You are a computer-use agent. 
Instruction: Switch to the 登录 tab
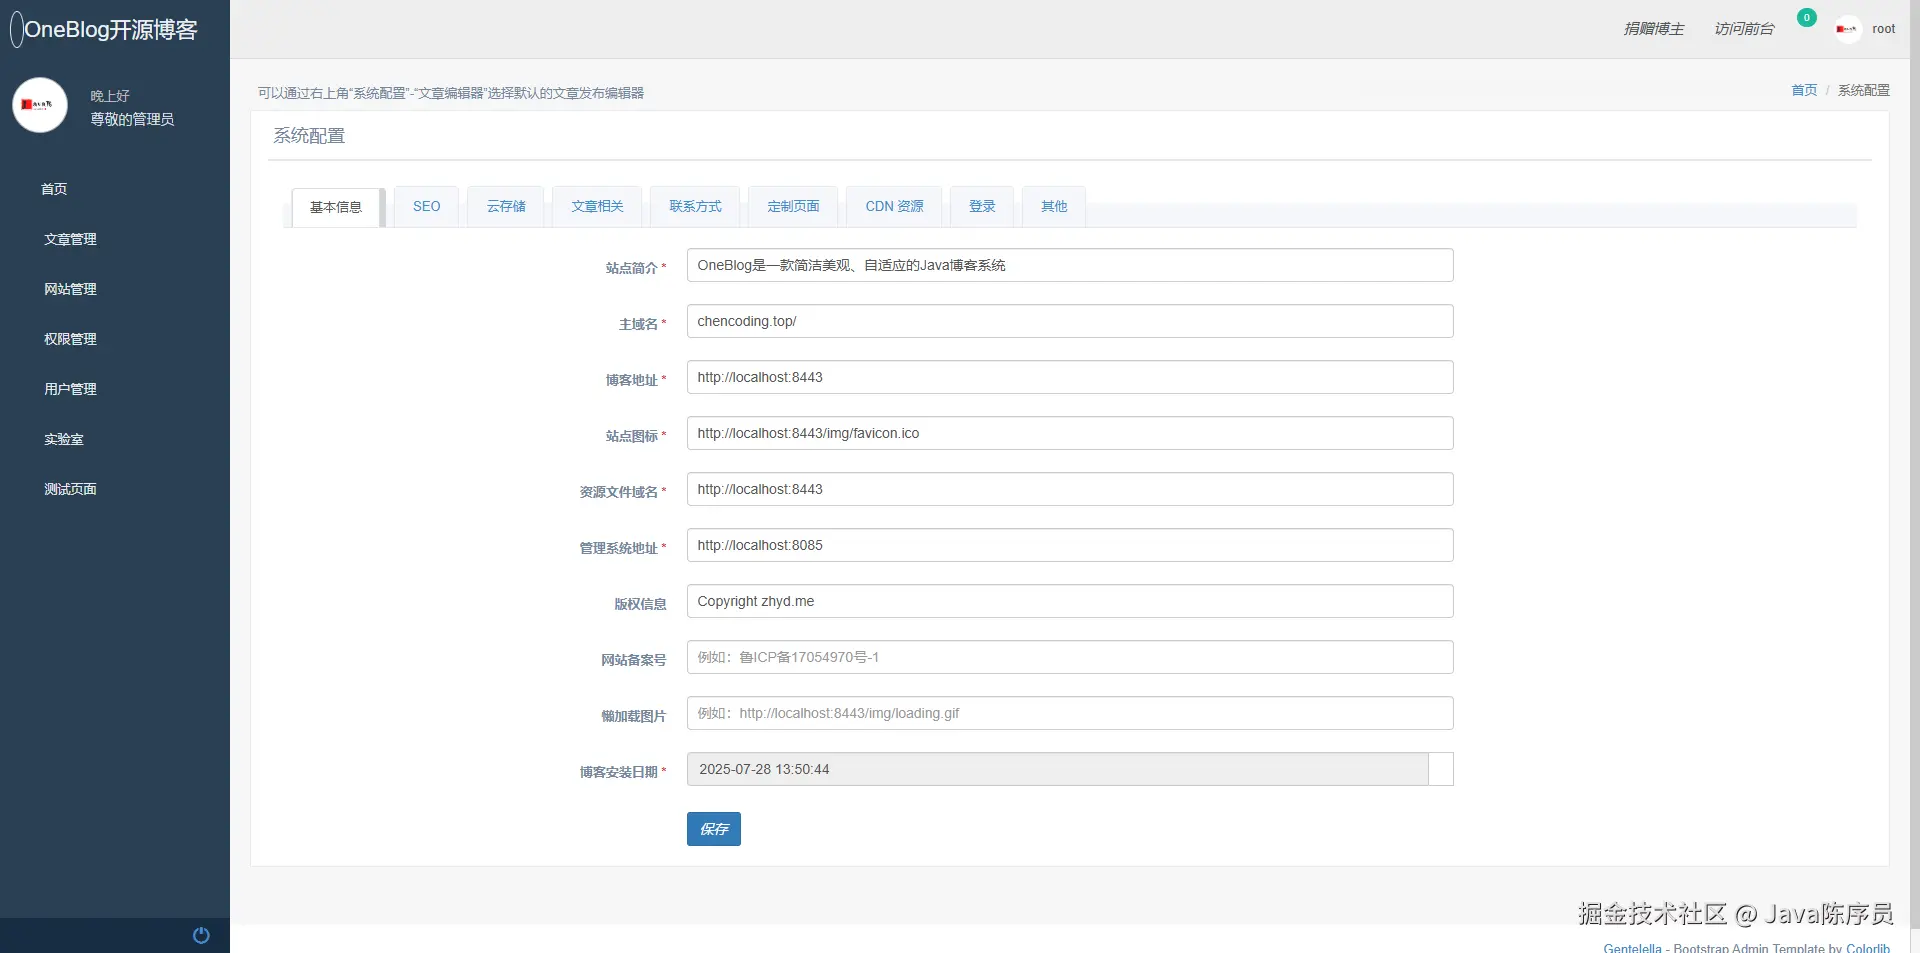coord(982,206)
